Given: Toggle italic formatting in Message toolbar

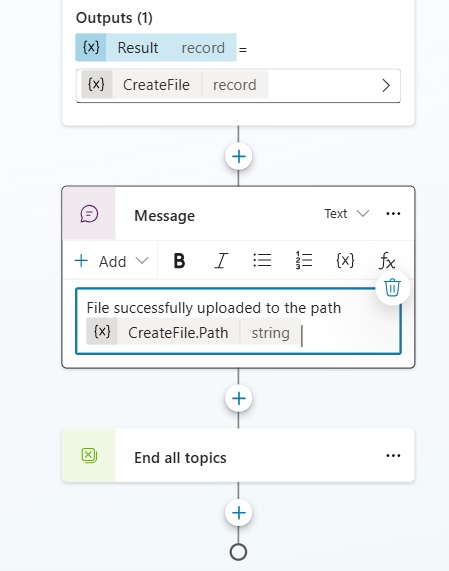Looking at the screenshot, I should 221,261.
